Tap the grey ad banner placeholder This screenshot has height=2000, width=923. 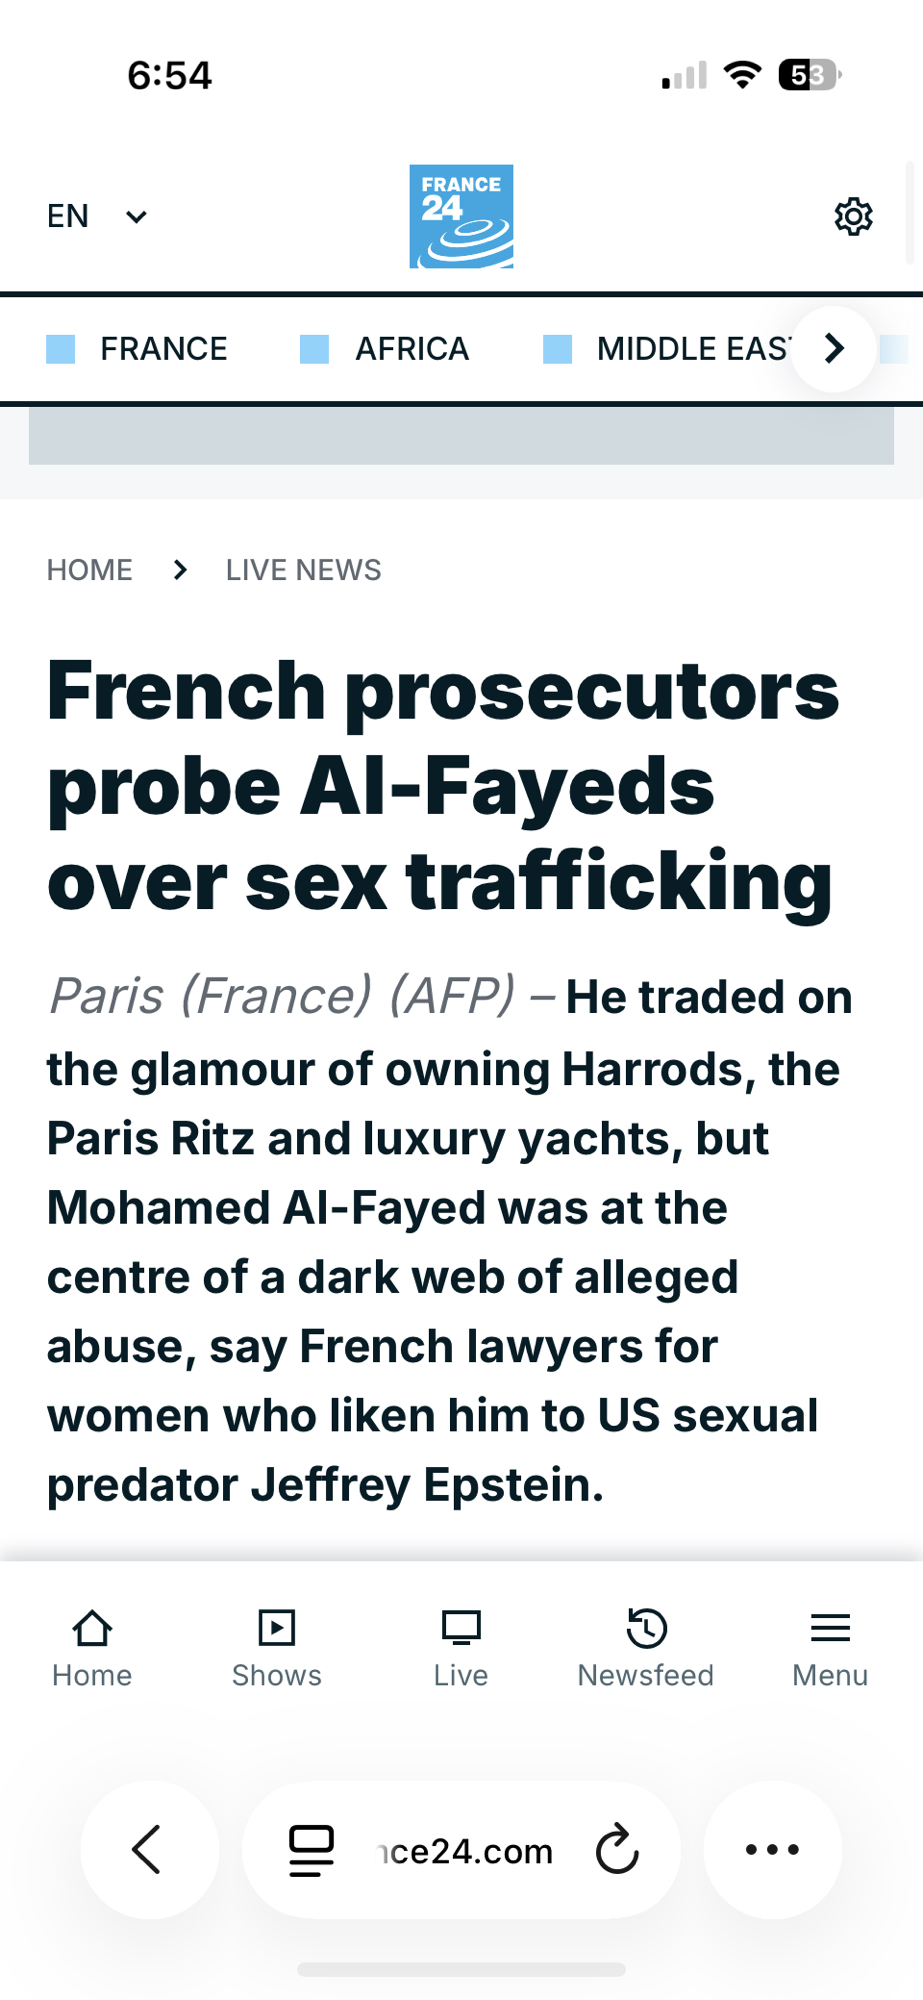[x=461, y=436]
